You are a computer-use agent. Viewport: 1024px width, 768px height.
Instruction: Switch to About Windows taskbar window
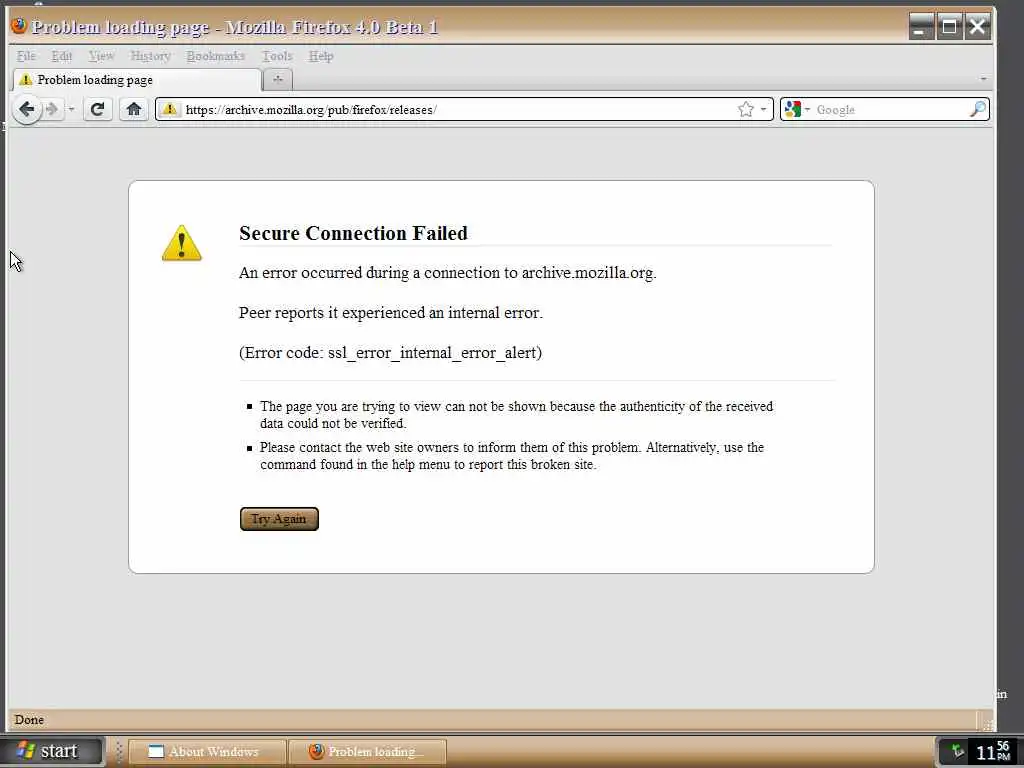208,752
